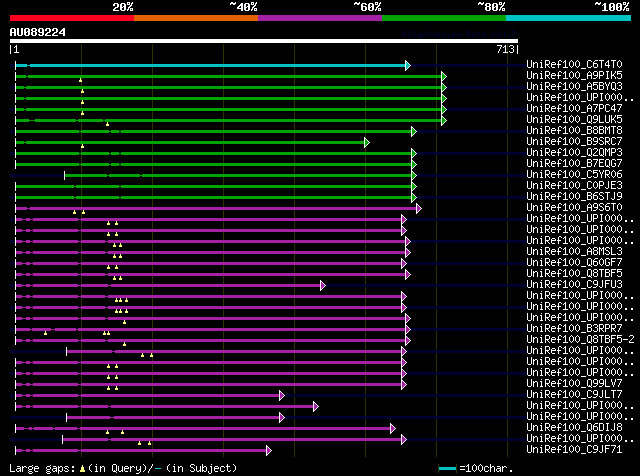The image size is (640, 476).
Task: Open the UniRef100_Q8TBF5 hit label
Action: point(574,274)
